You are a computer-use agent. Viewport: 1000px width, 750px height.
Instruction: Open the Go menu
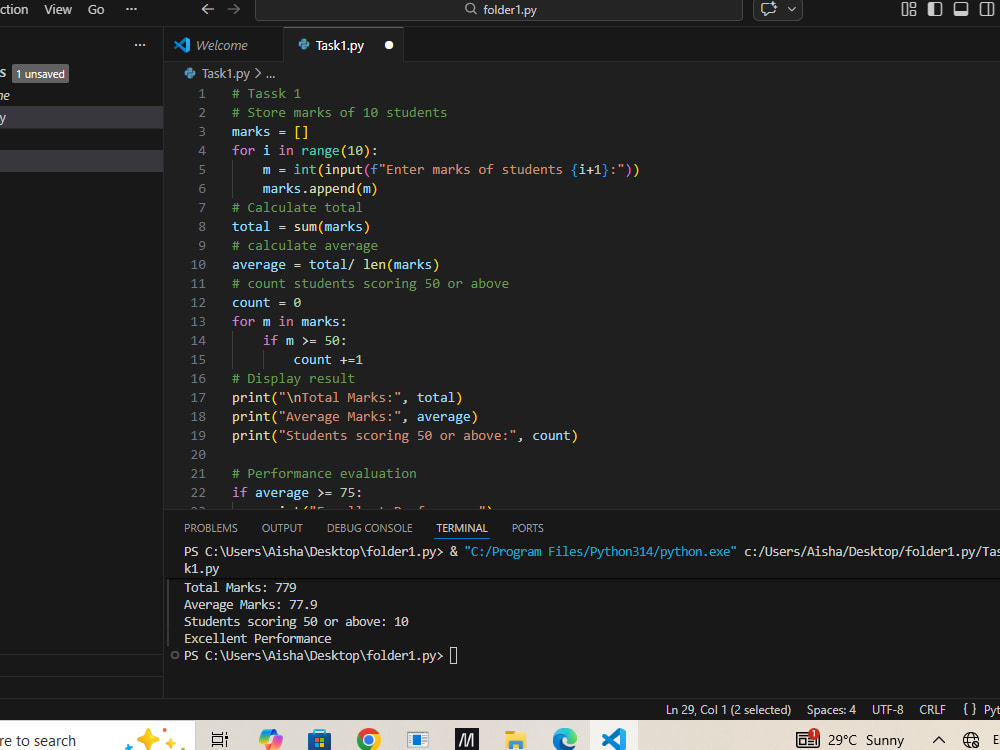click(x=96, y=9)
